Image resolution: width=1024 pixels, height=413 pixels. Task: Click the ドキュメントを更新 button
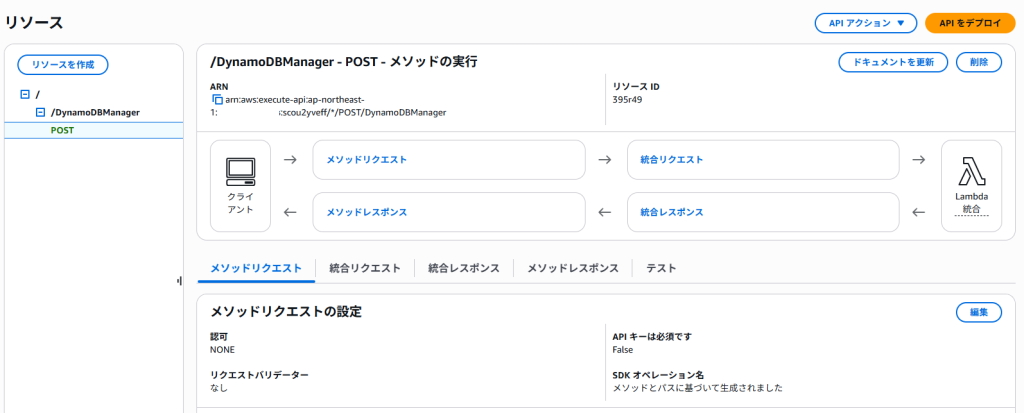tap(892, 62)
